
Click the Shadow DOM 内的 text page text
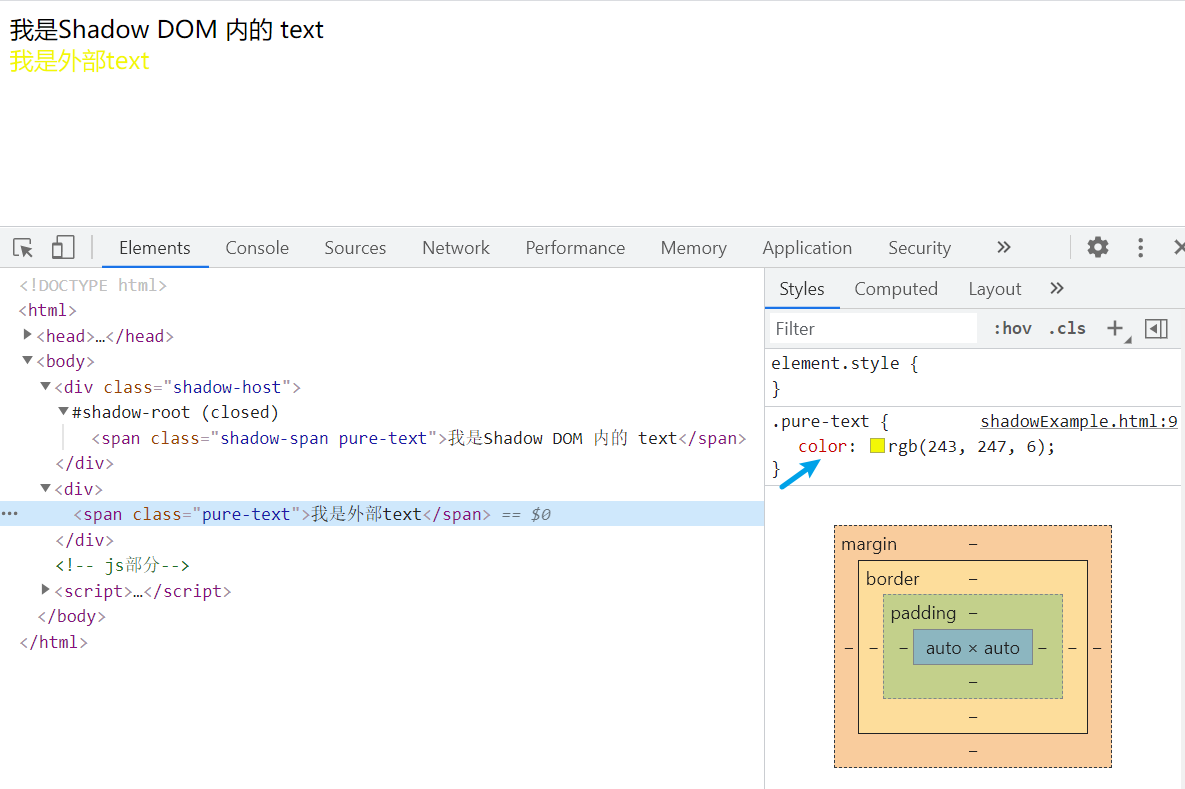point(166,29)
